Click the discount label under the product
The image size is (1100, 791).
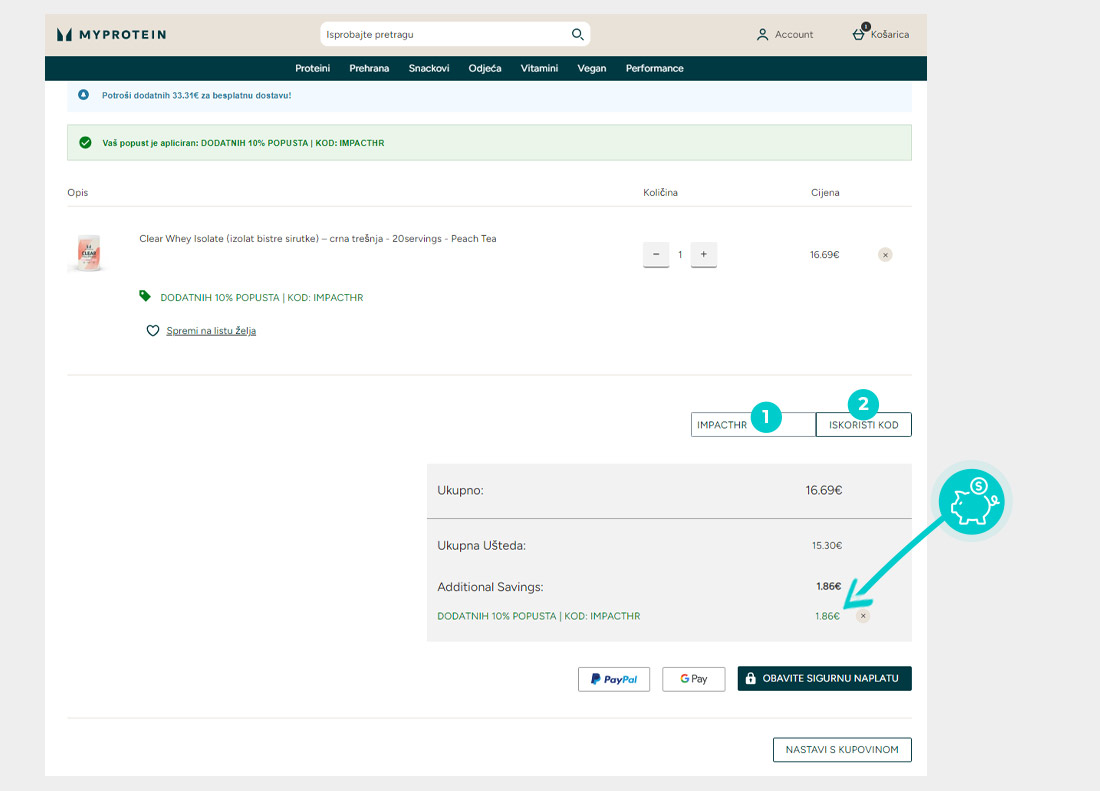(x=262, y=297)
